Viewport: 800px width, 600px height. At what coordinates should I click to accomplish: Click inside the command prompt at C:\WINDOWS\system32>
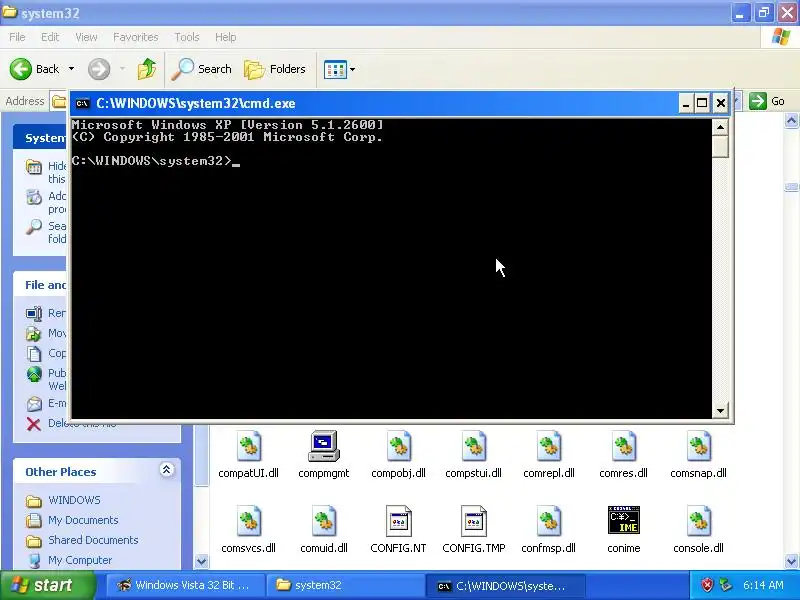(156, 161)
